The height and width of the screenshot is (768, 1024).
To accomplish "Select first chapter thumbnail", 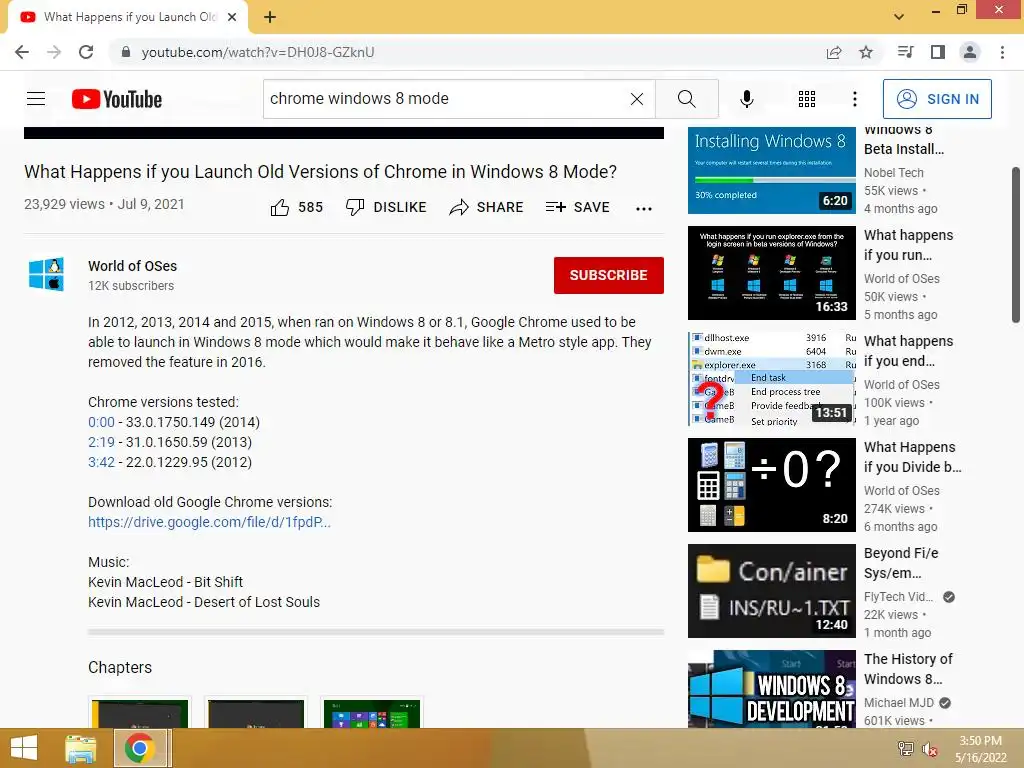I will 140,713.
